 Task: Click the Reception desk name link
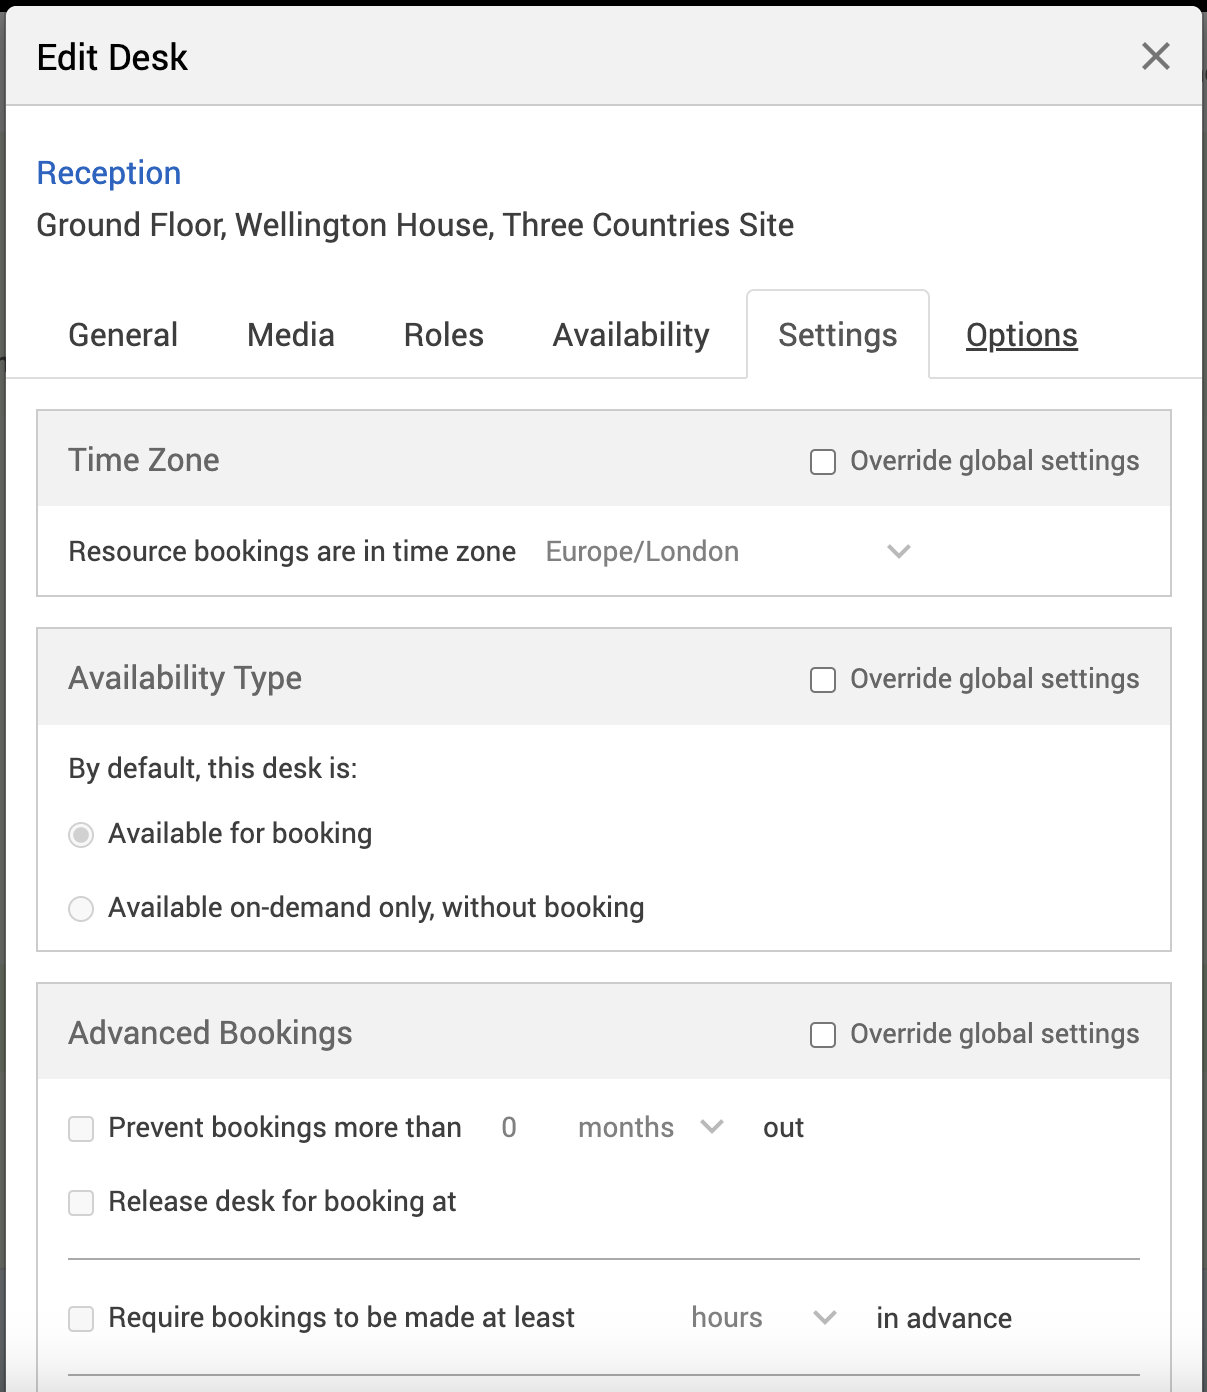[109, 173]
